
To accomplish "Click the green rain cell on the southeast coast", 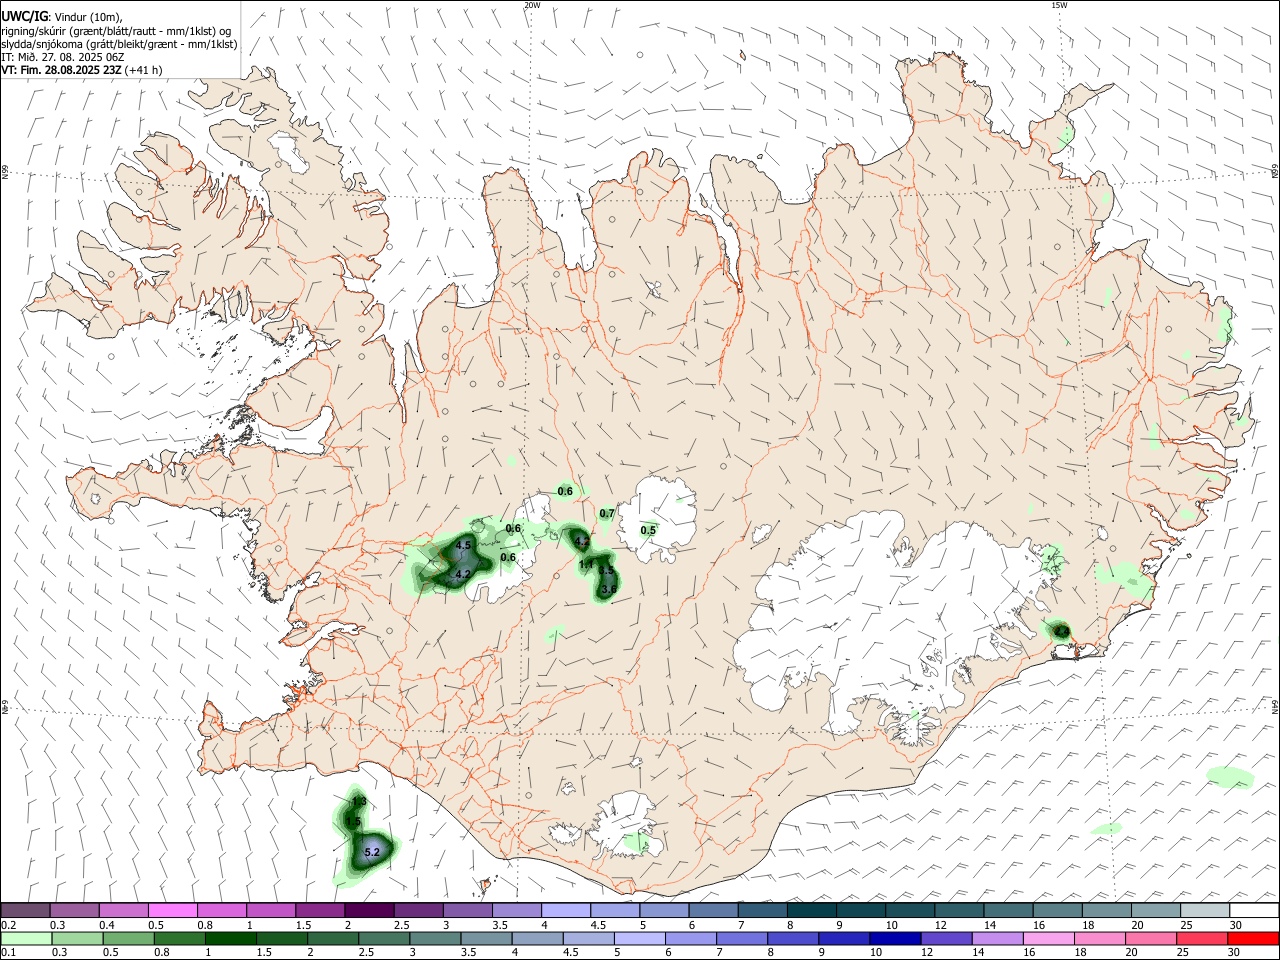I will (x=1060, y=631).
